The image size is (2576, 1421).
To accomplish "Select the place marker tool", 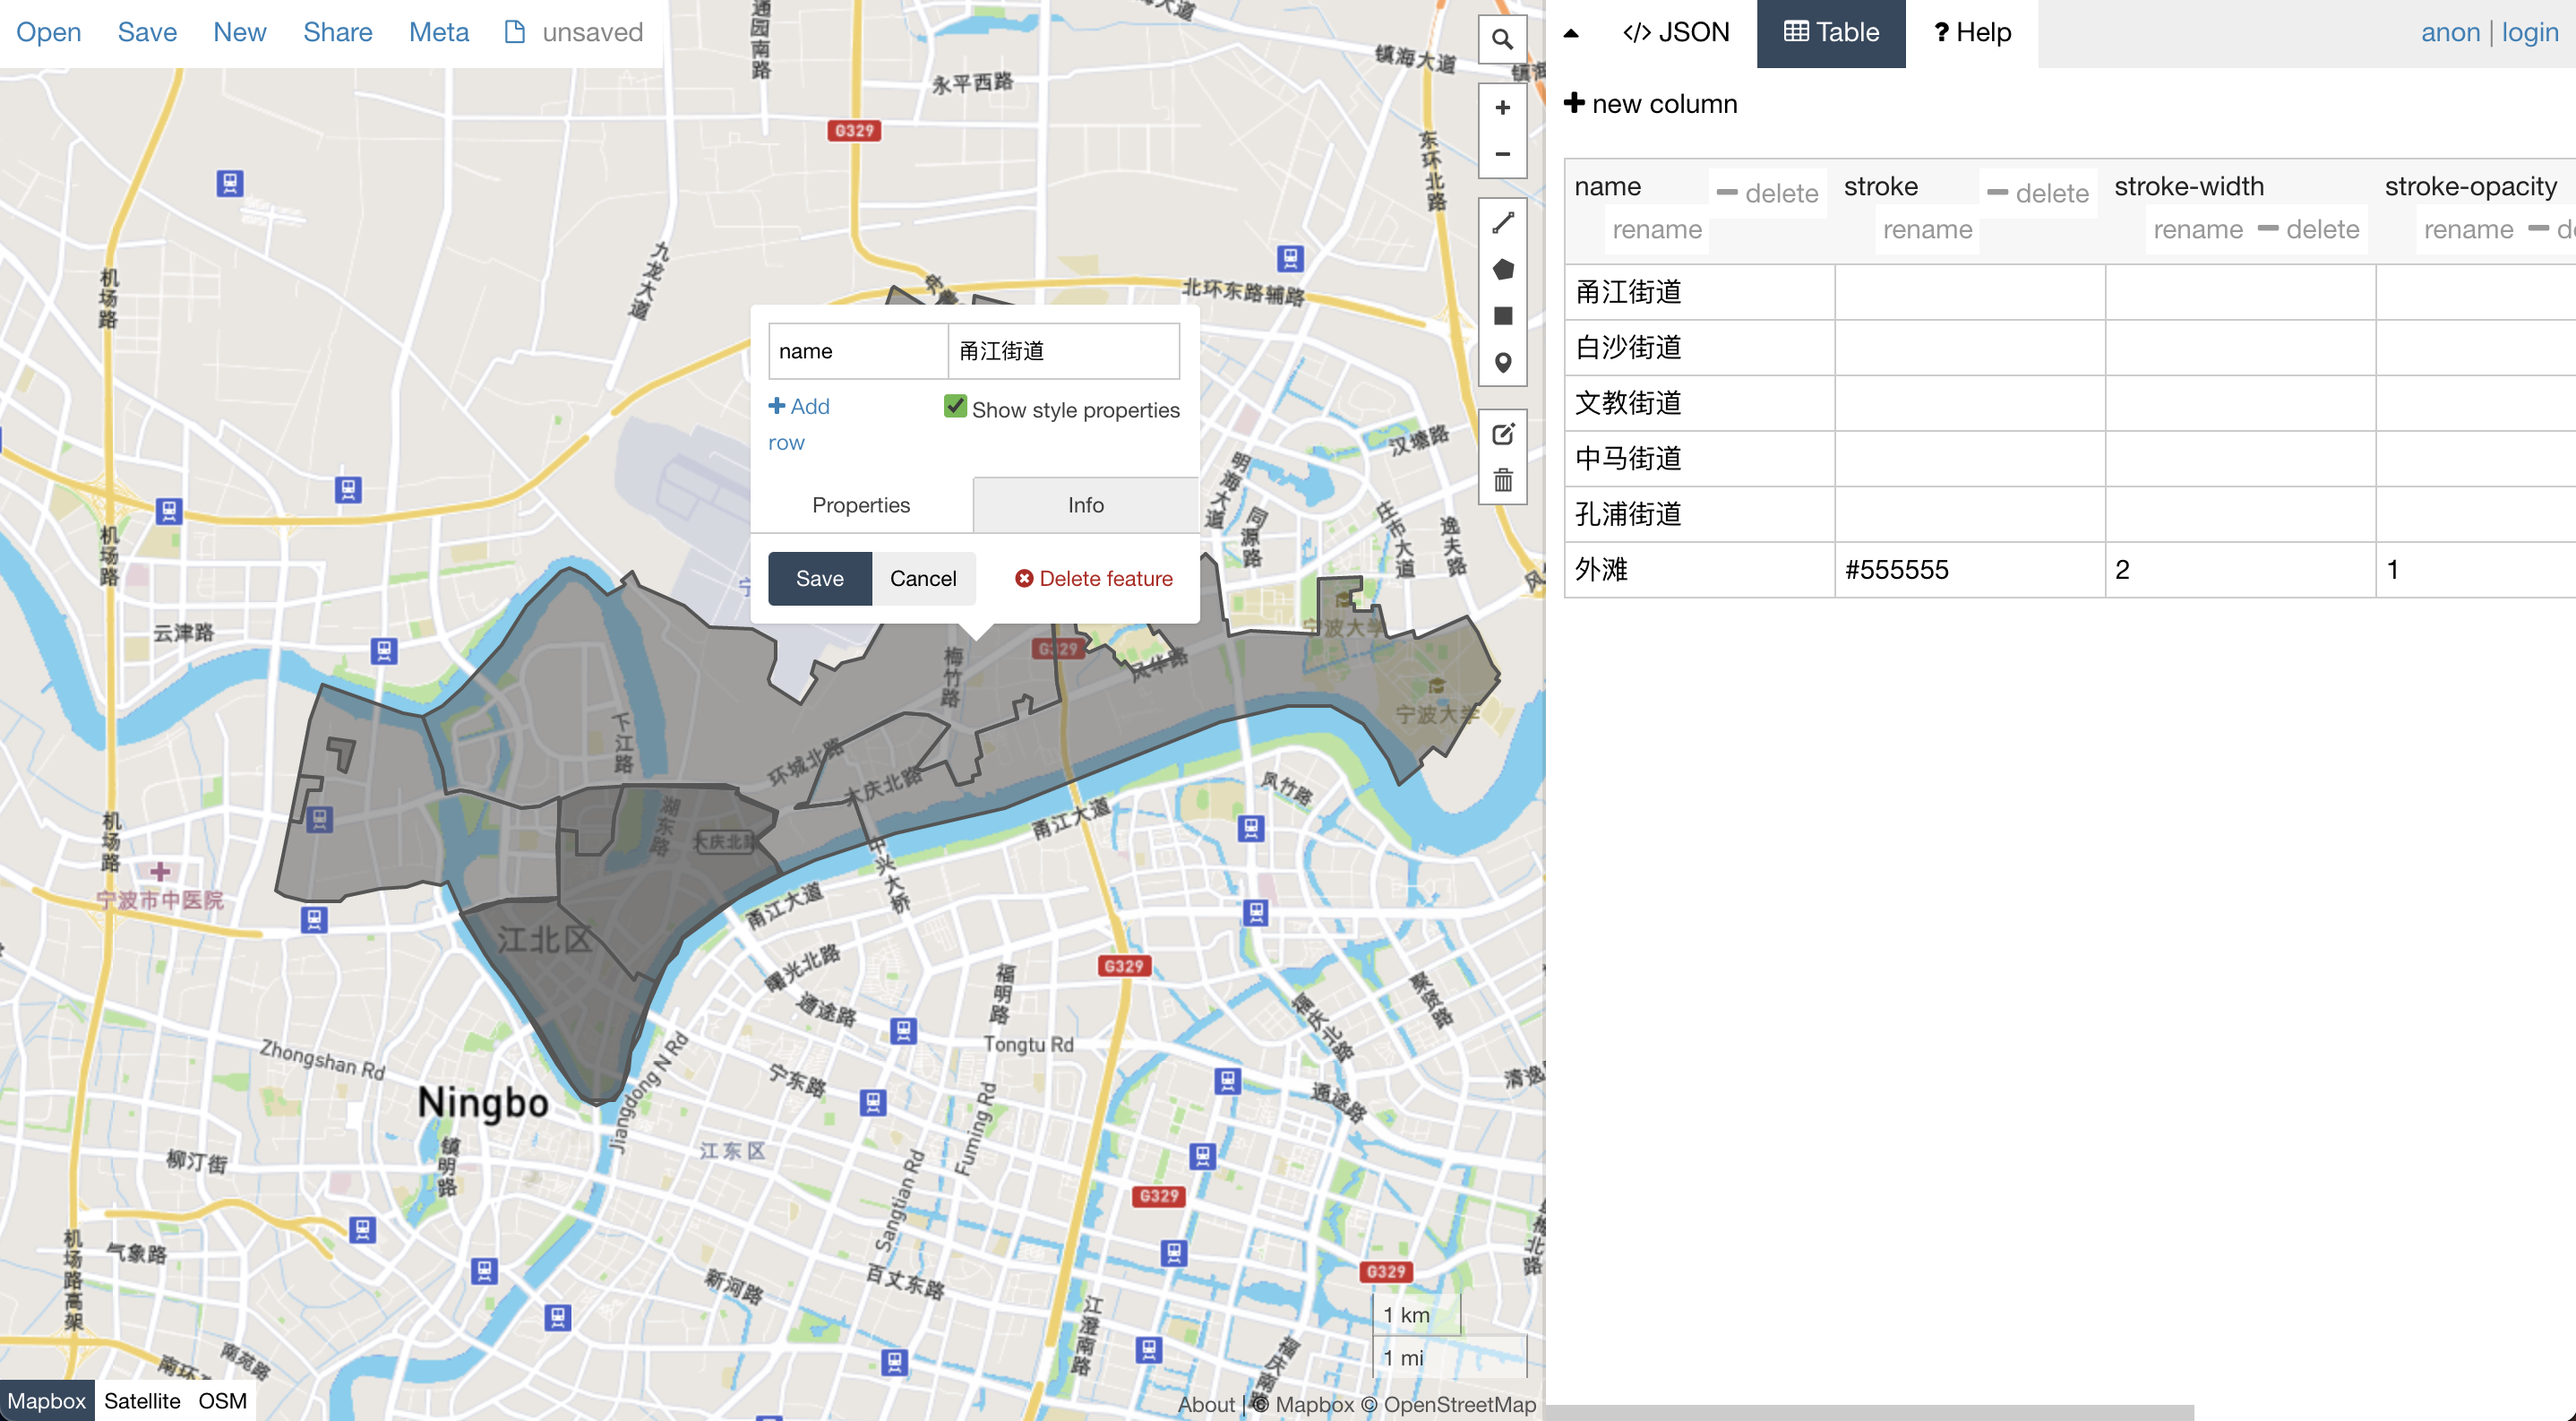I will click(x=1501, y=362).
